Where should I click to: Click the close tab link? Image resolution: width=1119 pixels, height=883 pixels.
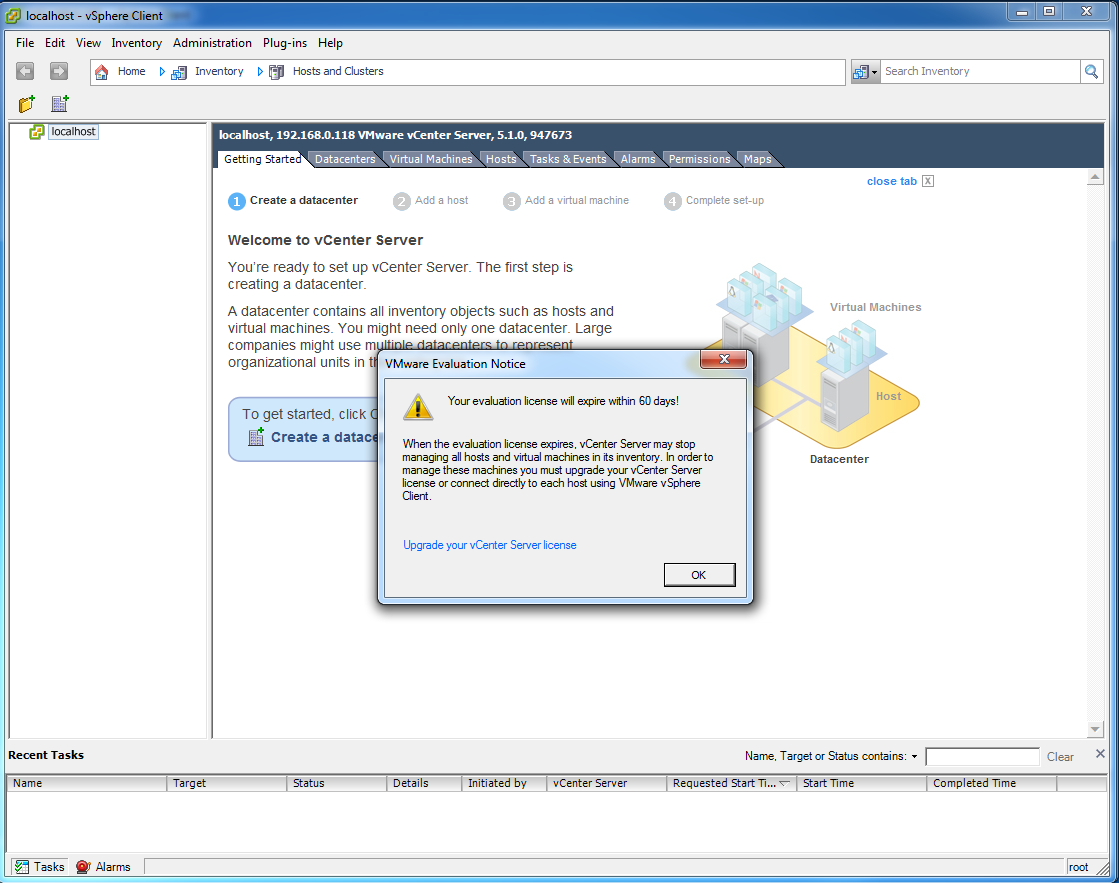891,181
